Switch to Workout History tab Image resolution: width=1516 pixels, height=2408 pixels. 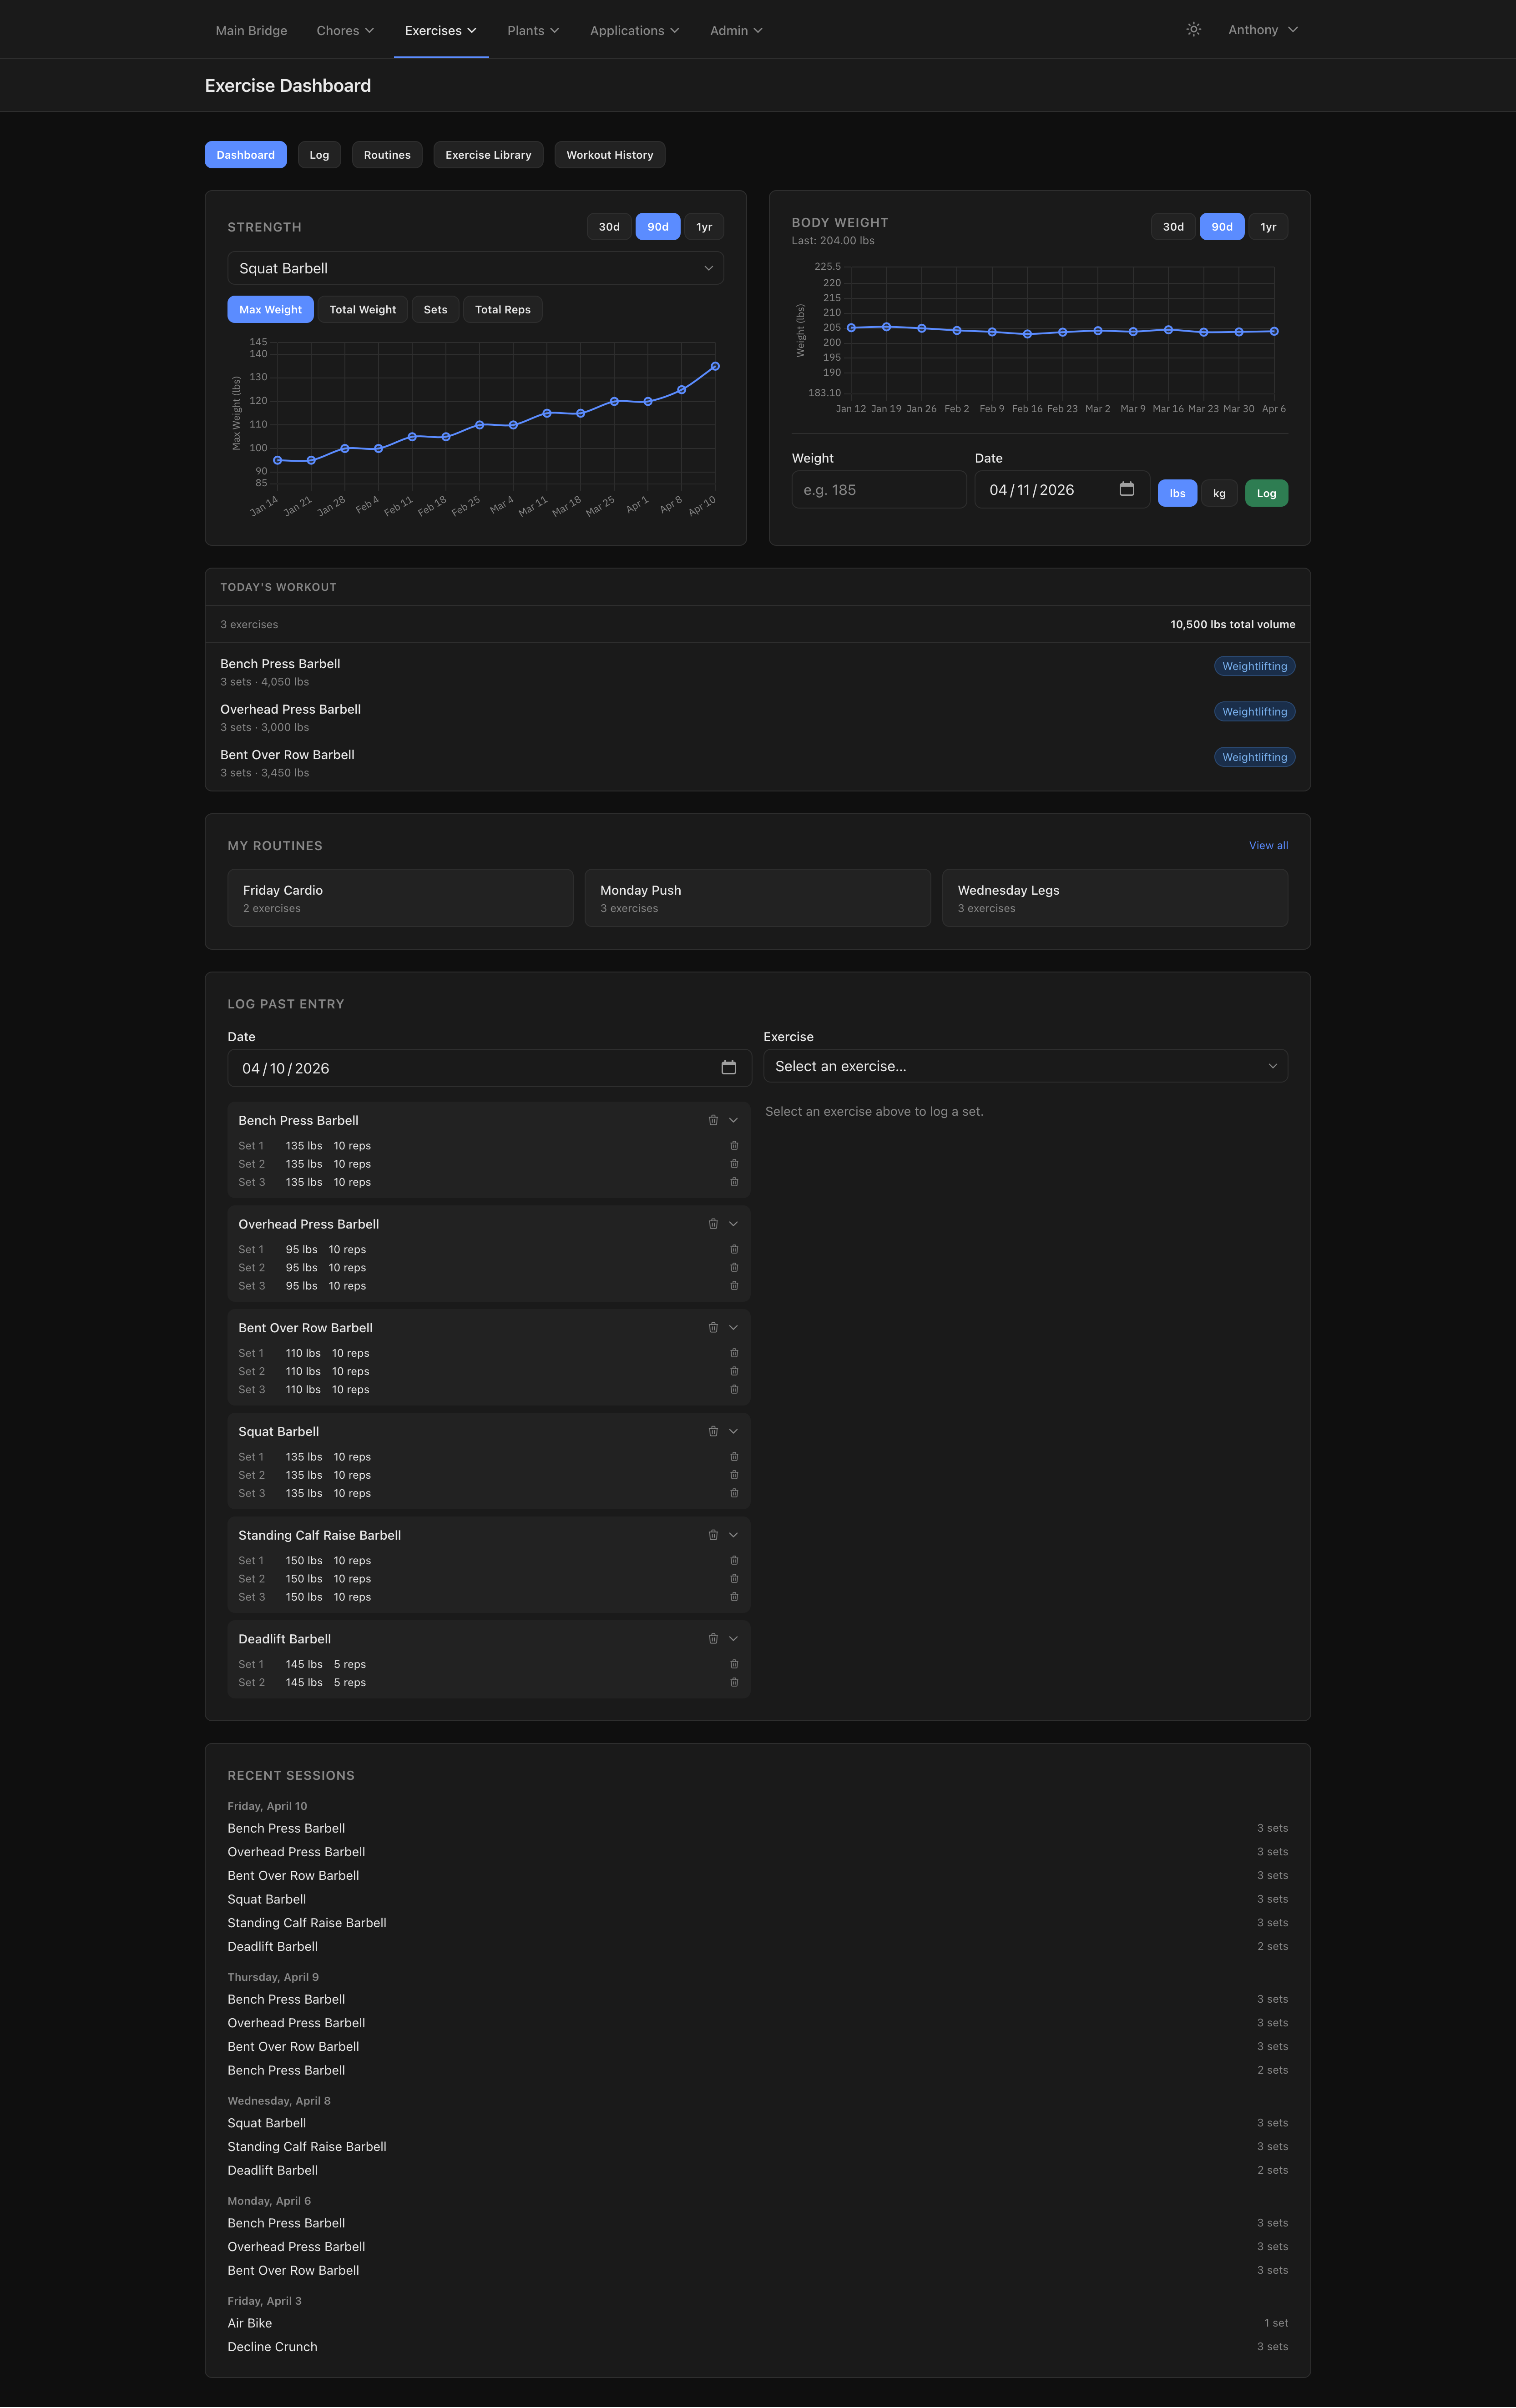tap(609, 155)
